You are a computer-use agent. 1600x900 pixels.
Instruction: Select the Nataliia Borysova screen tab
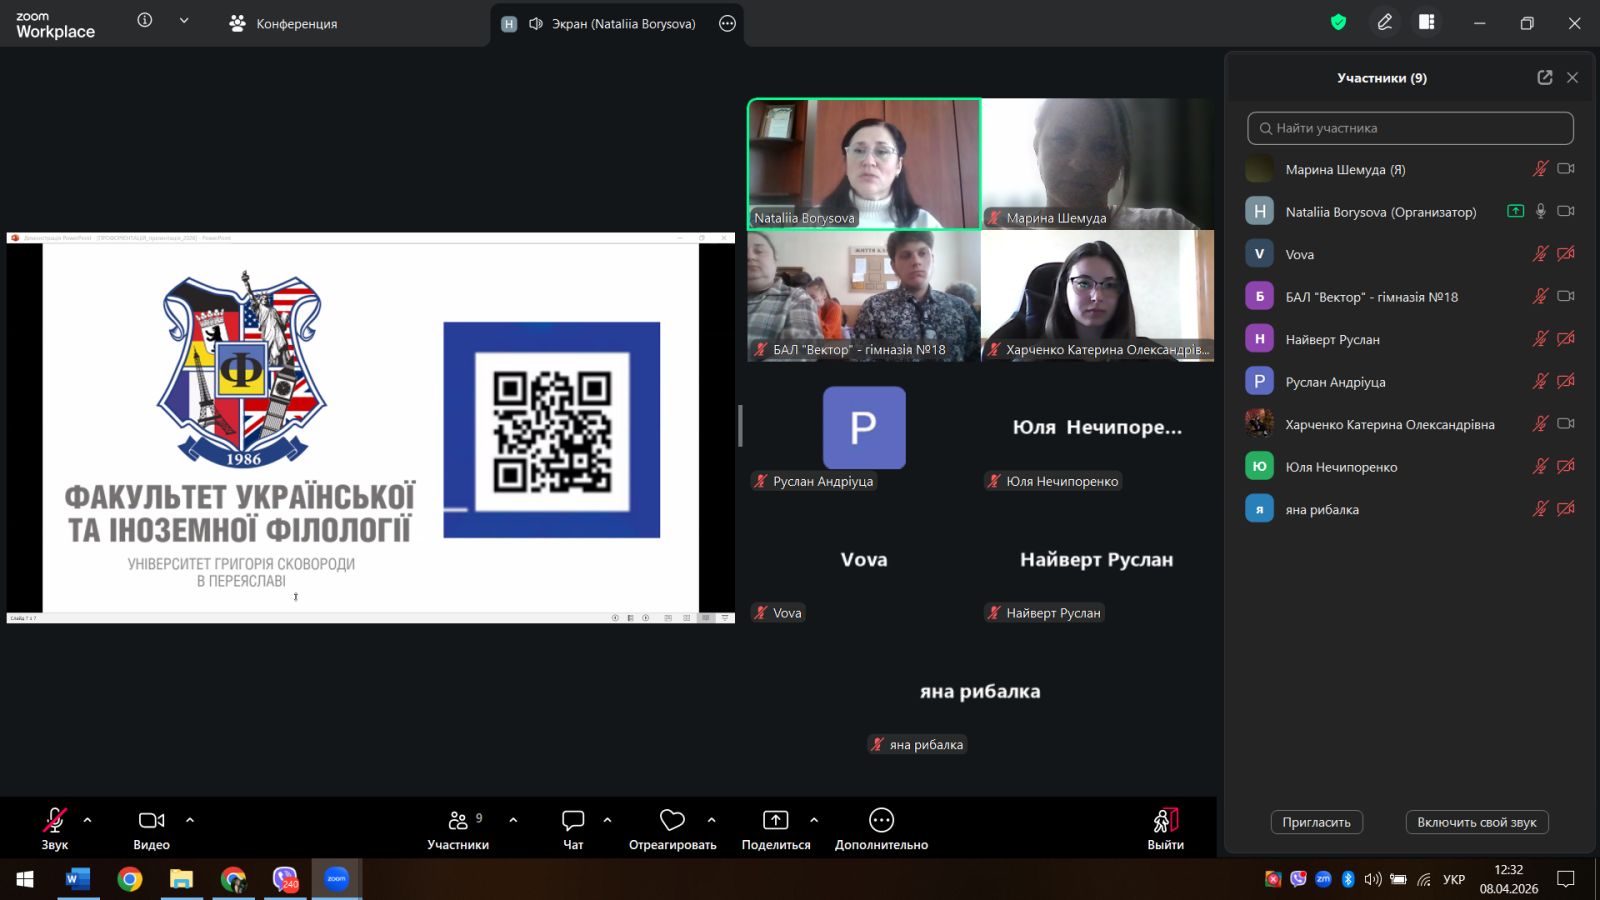(x=611, y=24)
